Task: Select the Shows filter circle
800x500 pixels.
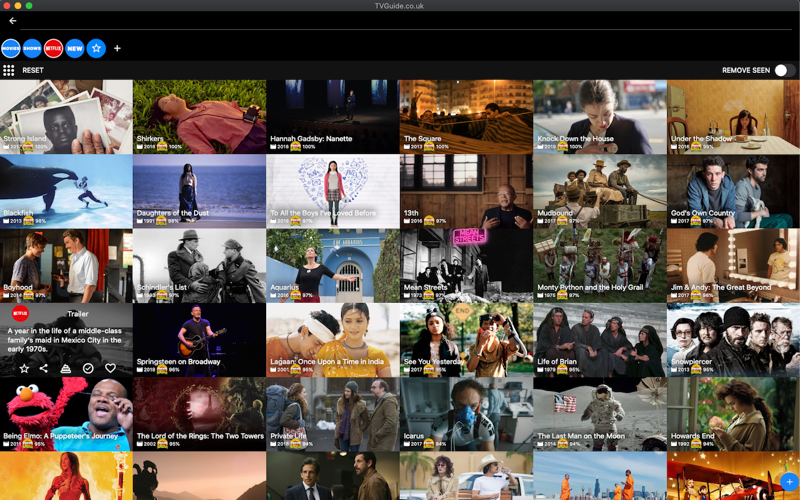Action: 32,48
